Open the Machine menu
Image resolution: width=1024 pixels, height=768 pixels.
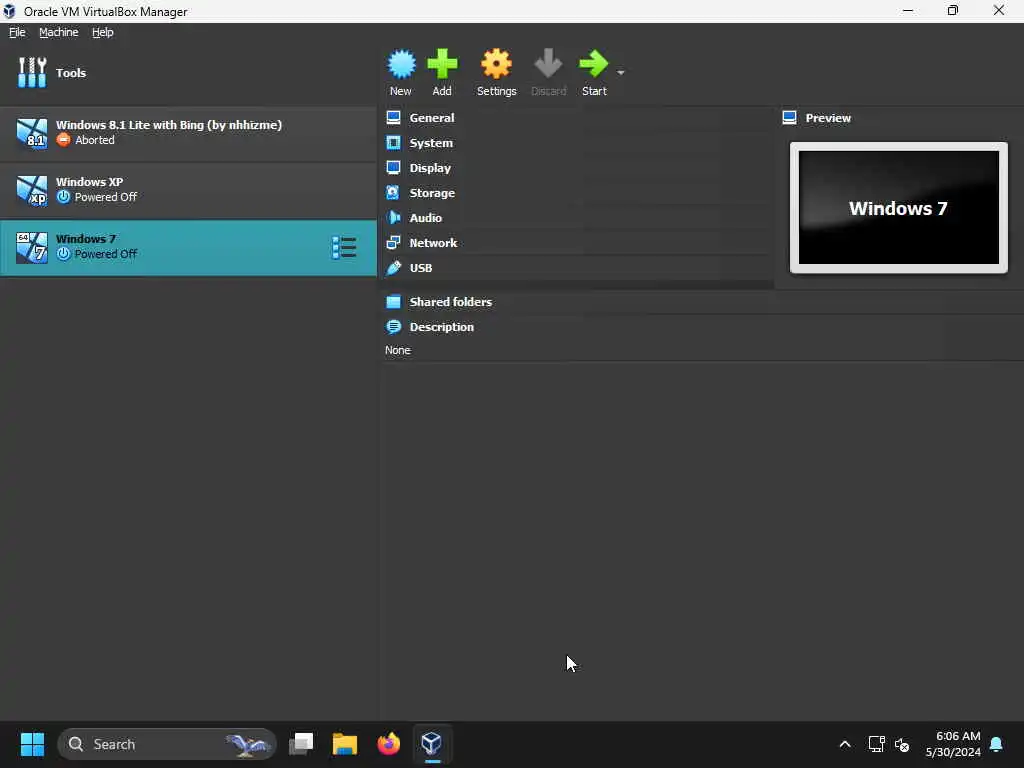pyautogui.click(x=58, y=32)
